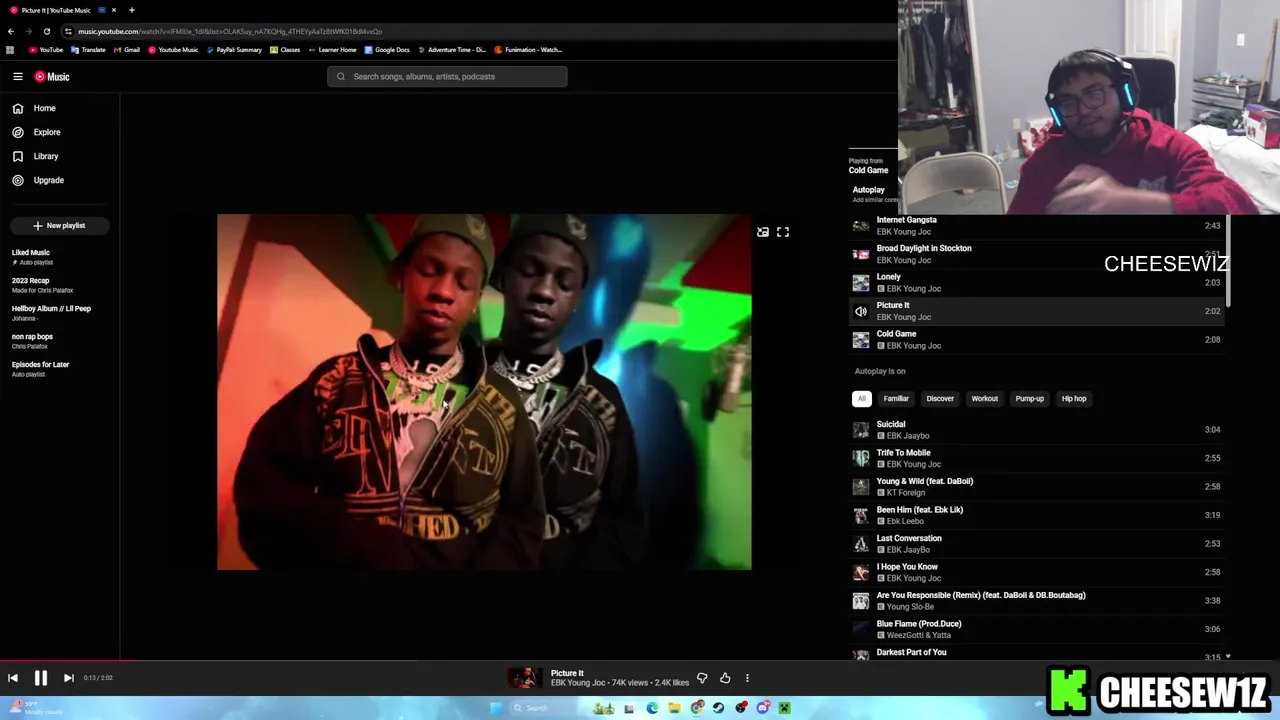This screenshot has width=1280, height=720.
Task: Play Internet Gangsta from queue
Action: (x=1035, y=225)
